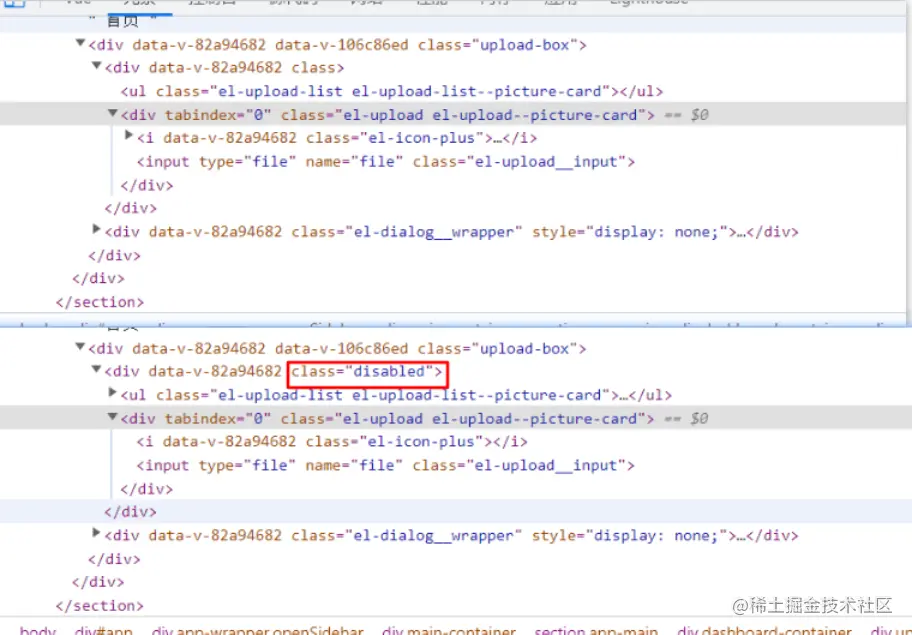912x635 pixels.
Task: Click data-v-106c86ed attribute in upper tree
Action: coord(342,45)
